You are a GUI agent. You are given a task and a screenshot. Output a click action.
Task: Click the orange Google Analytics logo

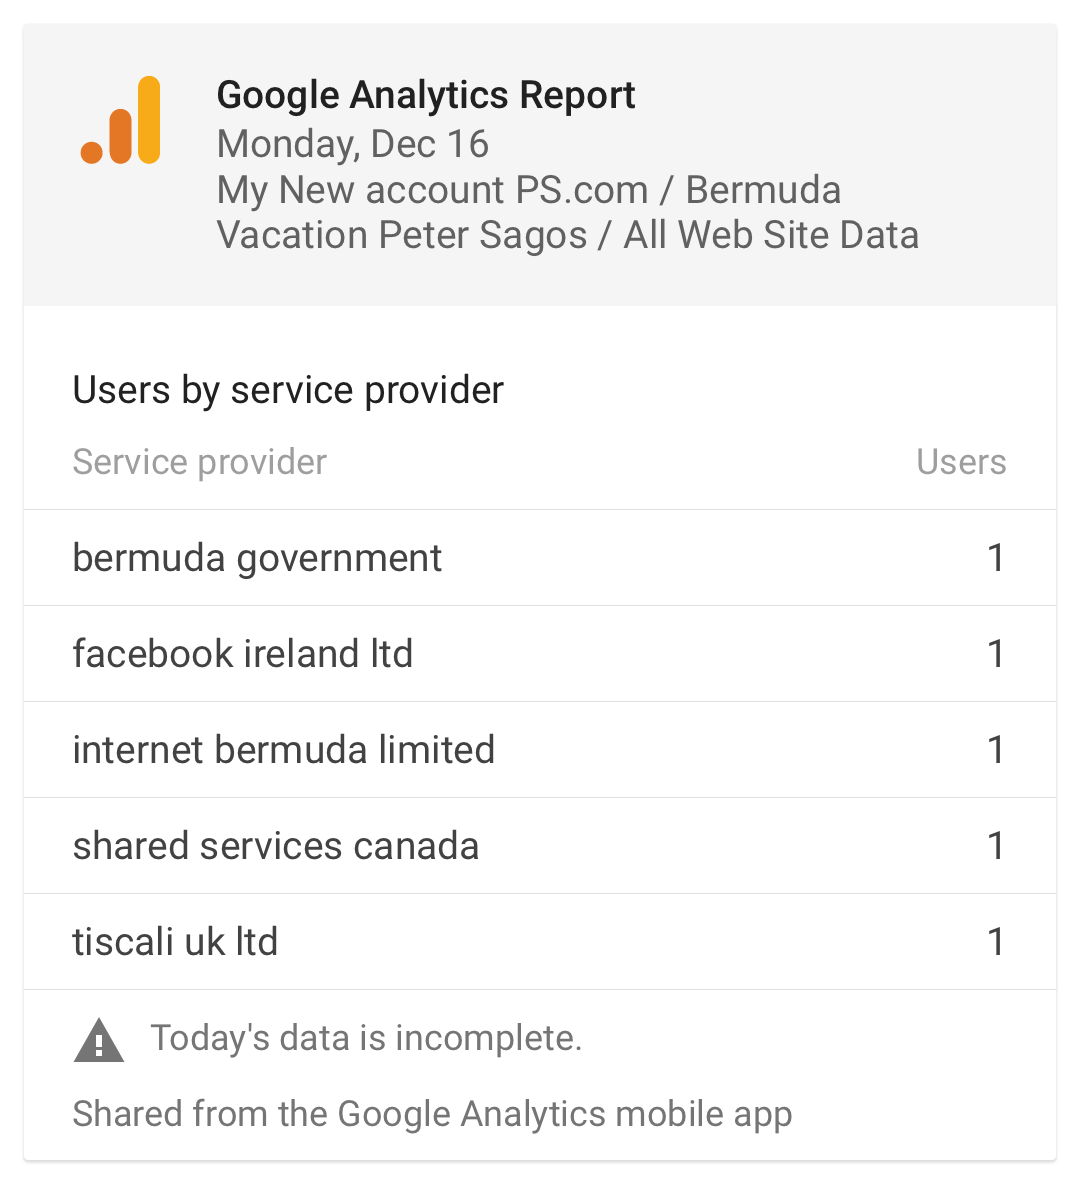pos(120,120)
